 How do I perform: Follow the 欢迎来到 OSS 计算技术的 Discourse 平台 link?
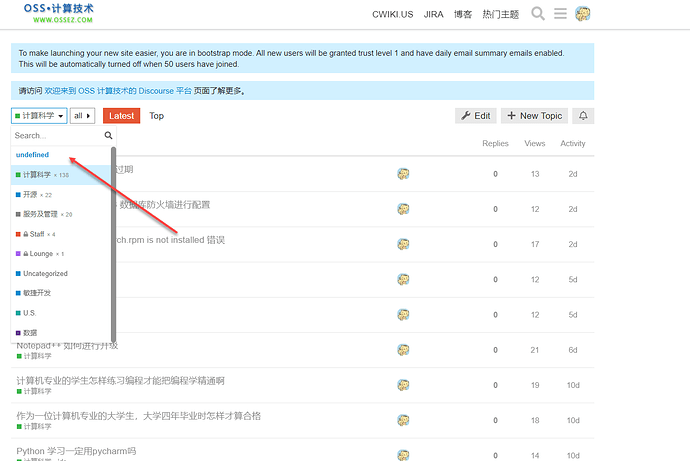[118, 91]
